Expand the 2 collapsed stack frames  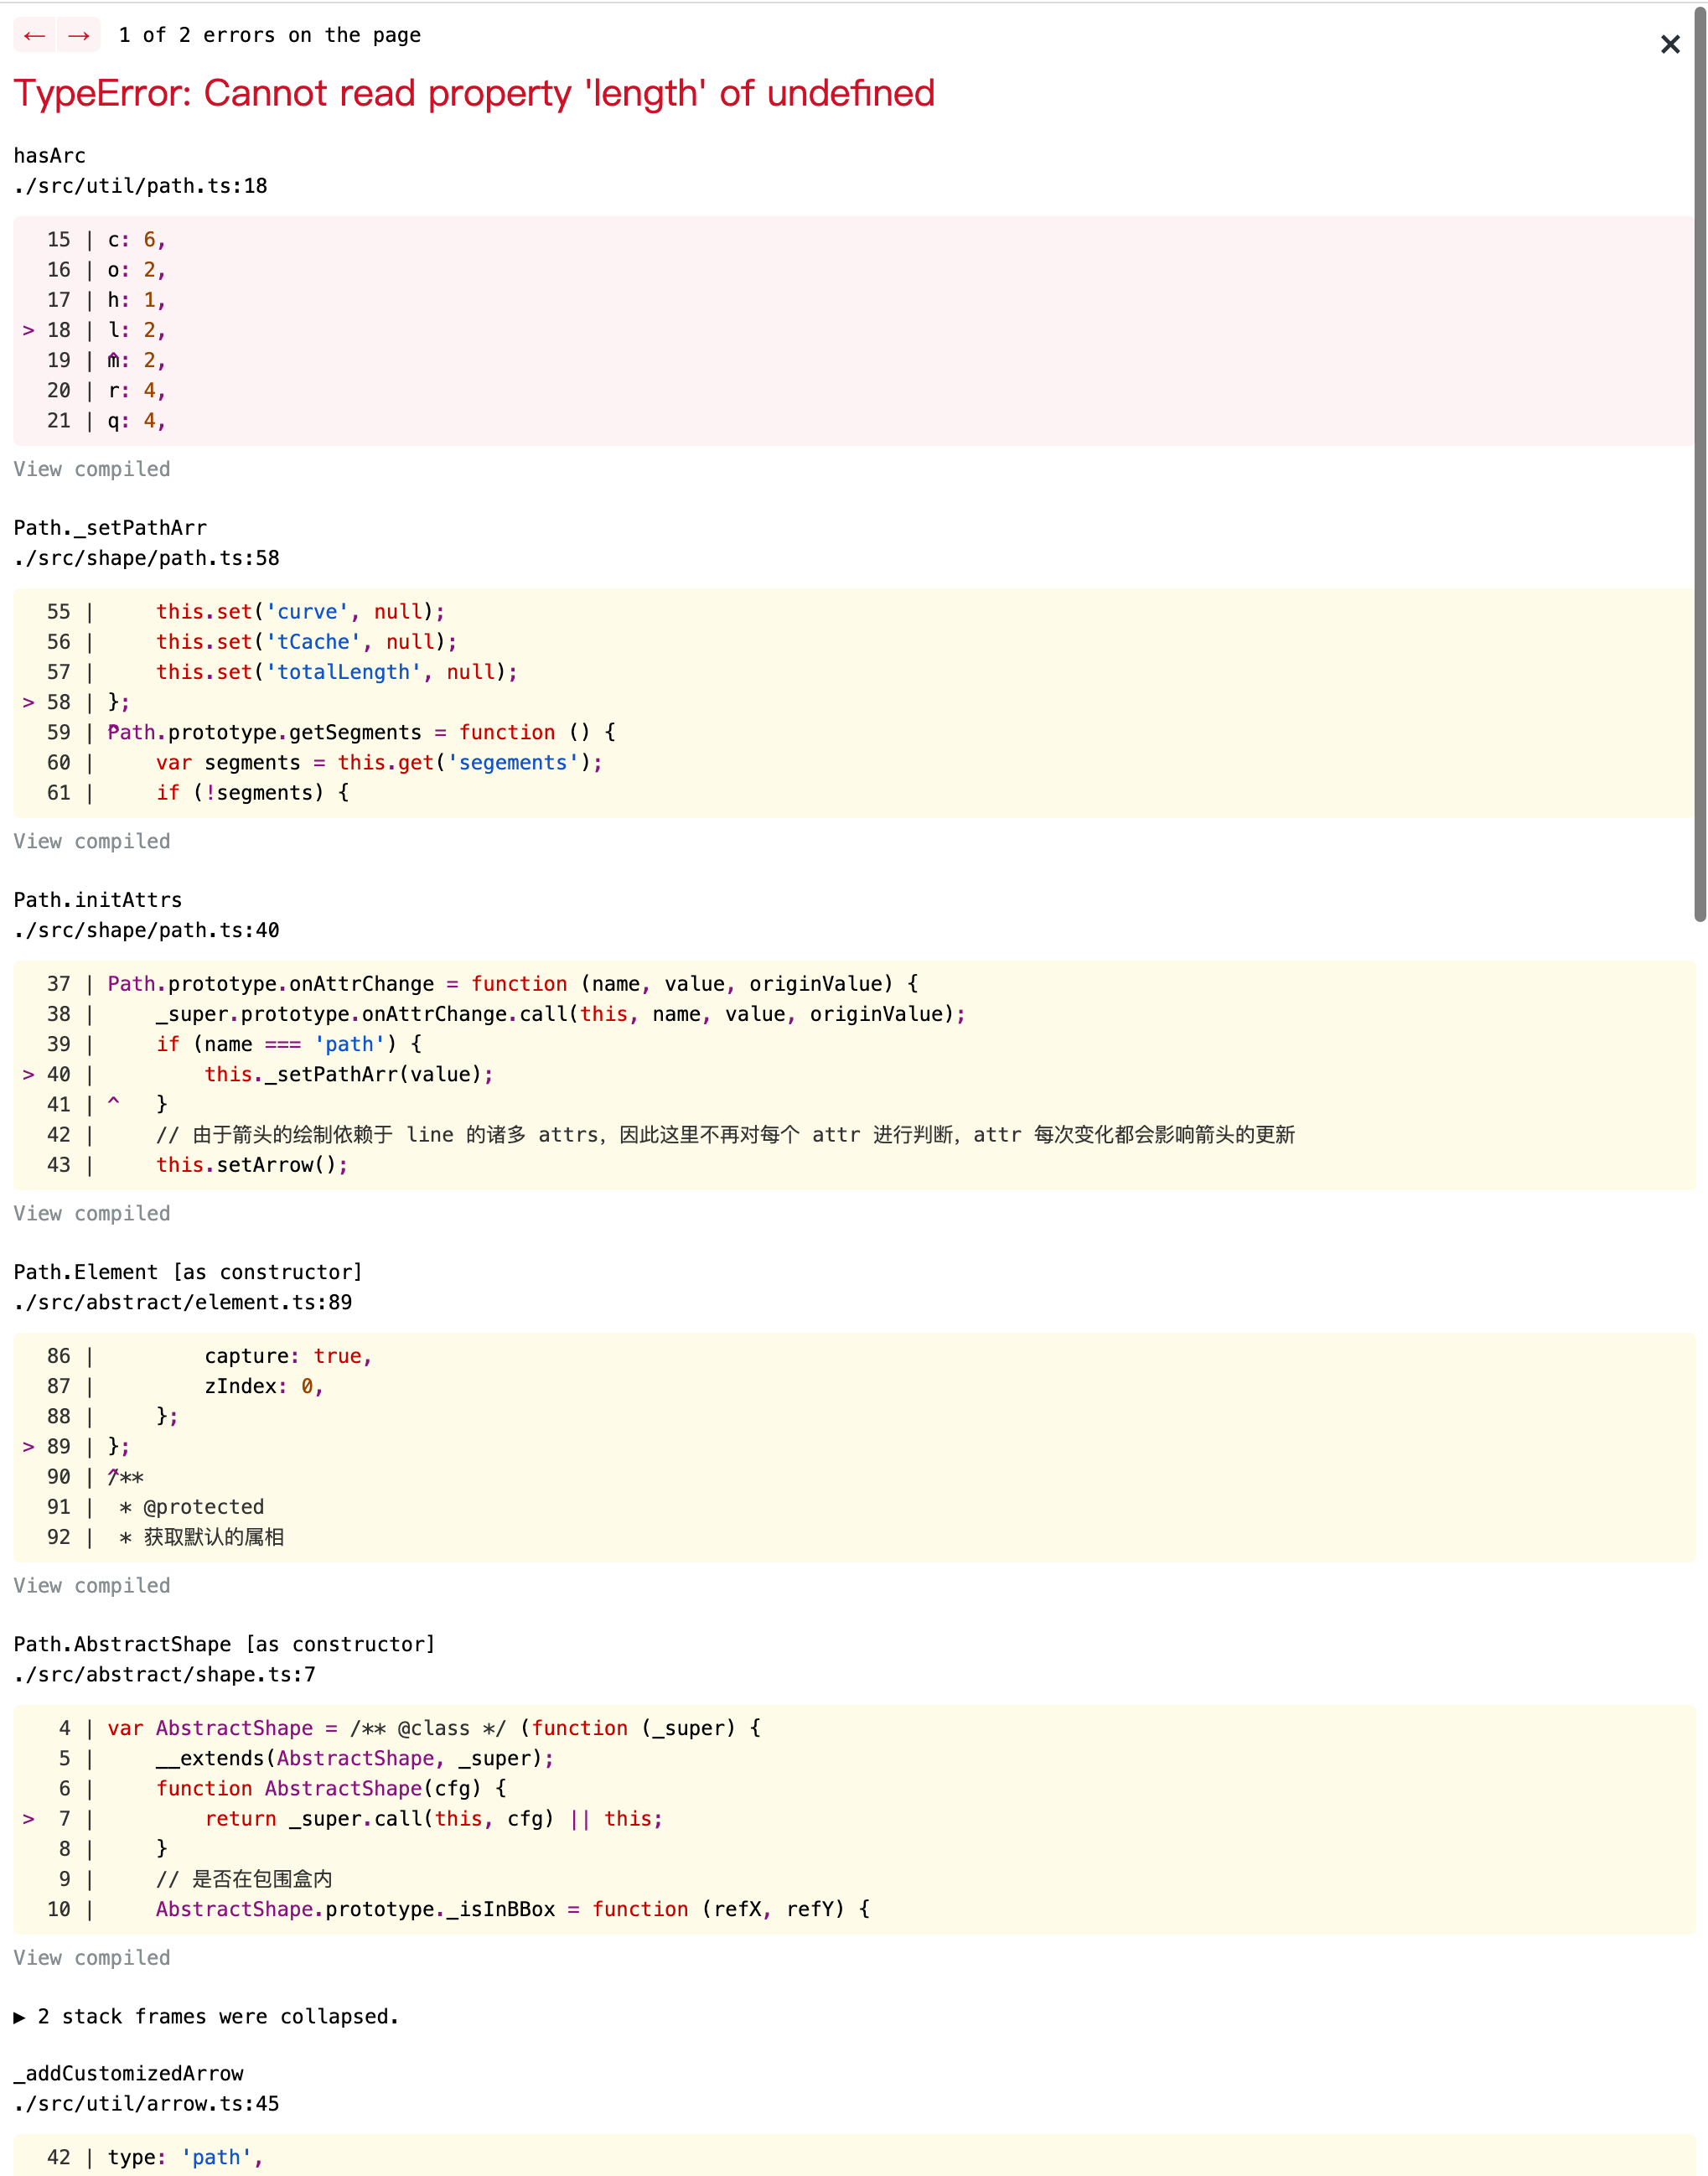click(207, 2017)
